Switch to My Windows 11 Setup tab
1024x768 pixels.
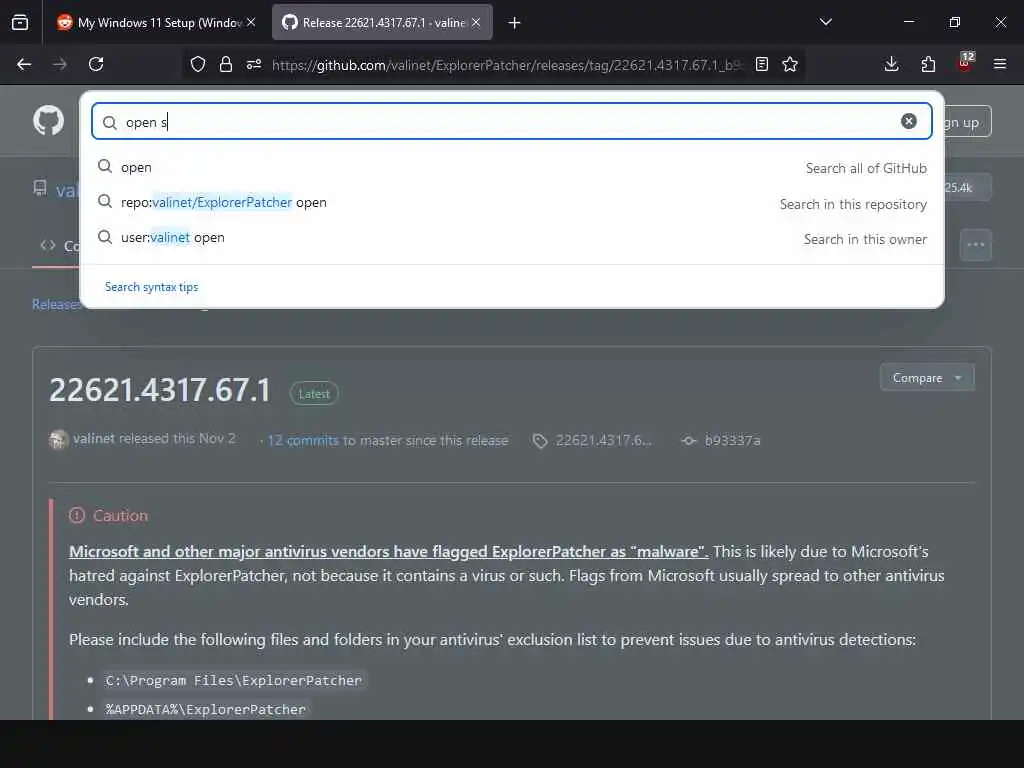[155, 23]
